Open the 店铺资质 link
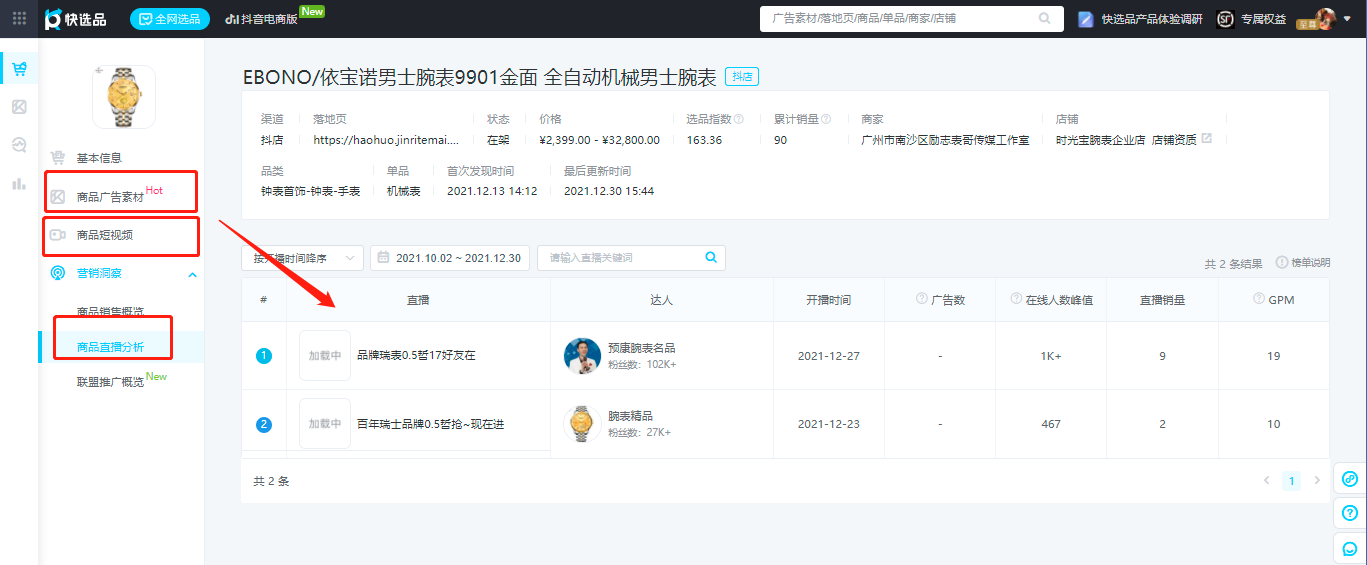1367x565 pixels. [1174, 140]
